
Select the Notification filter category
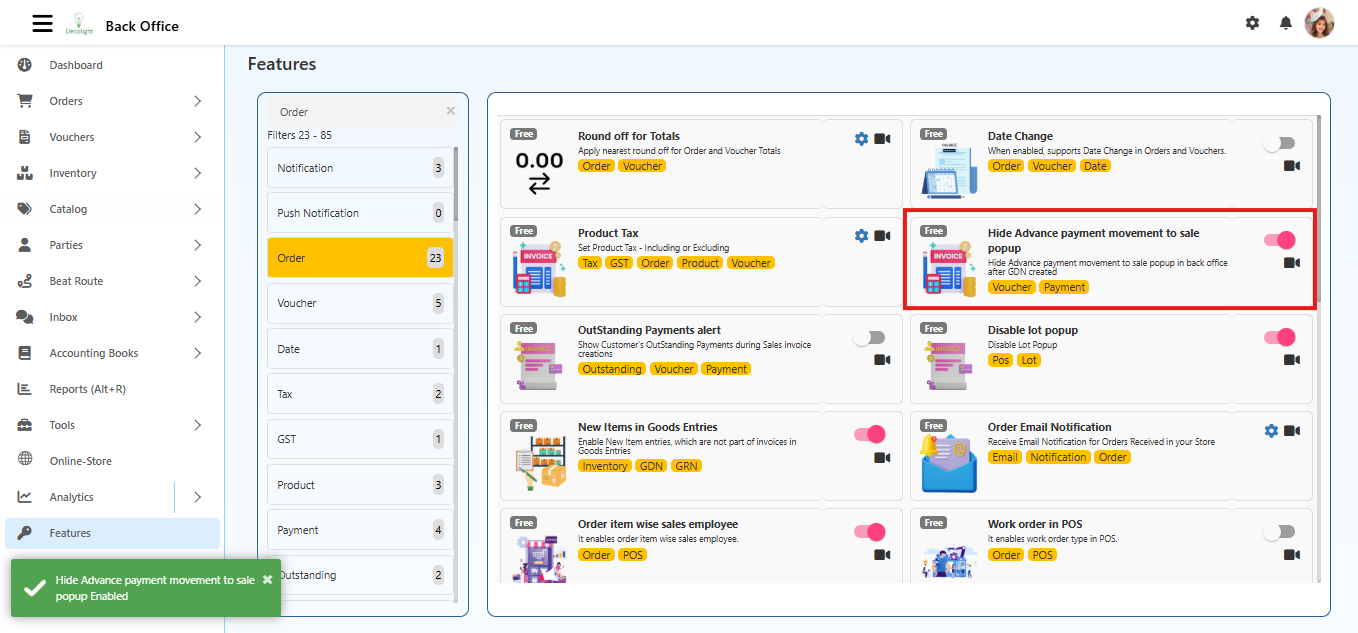360,168
